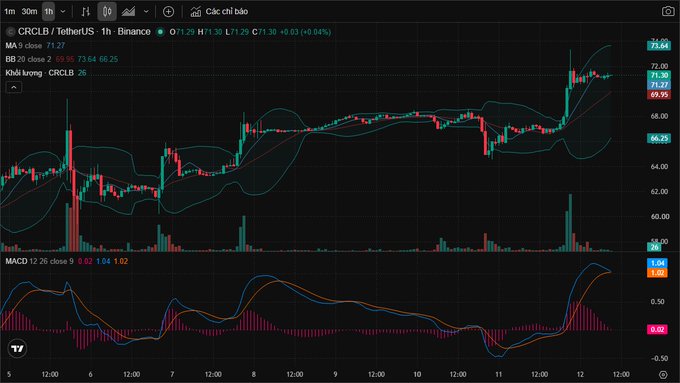This screenshot has width=680, height=383.
Task: Click the TradingView logo icon
Action: pyautogui.click(x=17, y=348)
